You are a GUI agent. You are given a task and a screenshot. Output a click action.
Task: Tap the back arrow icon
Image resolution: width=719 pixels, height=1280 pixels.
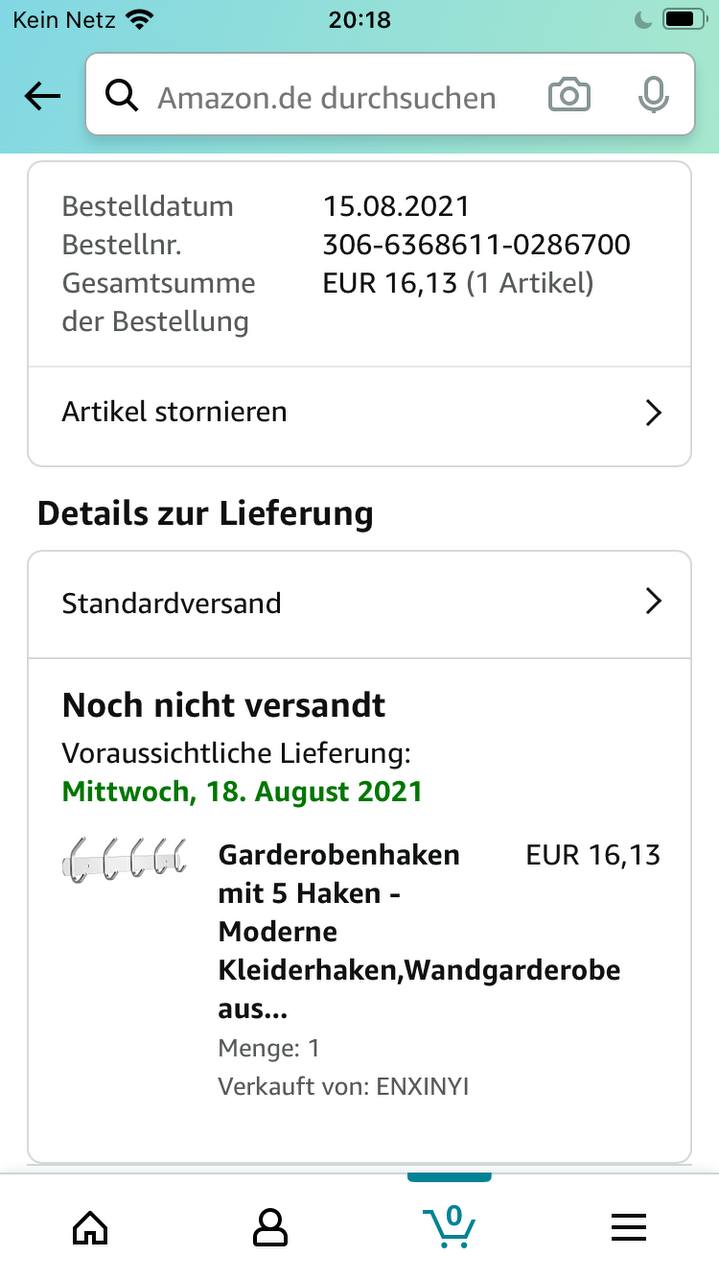pyautogui.click(x=42, y=96)
